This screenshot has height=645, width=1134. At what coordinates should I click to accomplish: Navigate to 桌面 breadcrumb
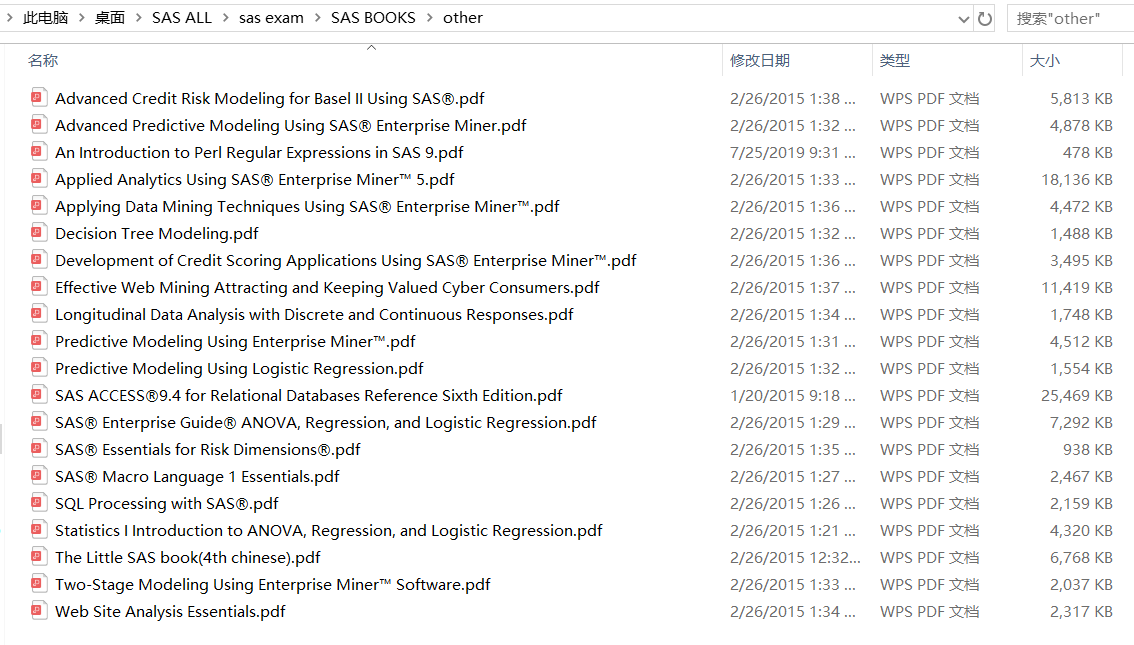[110, 17]
